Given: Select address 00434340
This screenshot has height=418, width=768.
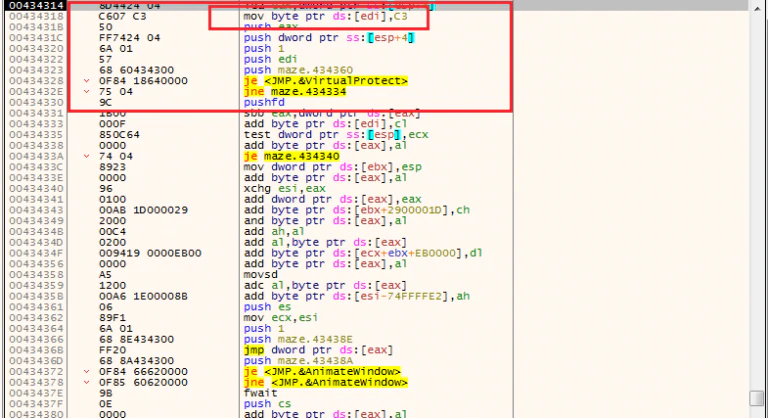Looking at the screenshot, I should click(x=36, y=189).
